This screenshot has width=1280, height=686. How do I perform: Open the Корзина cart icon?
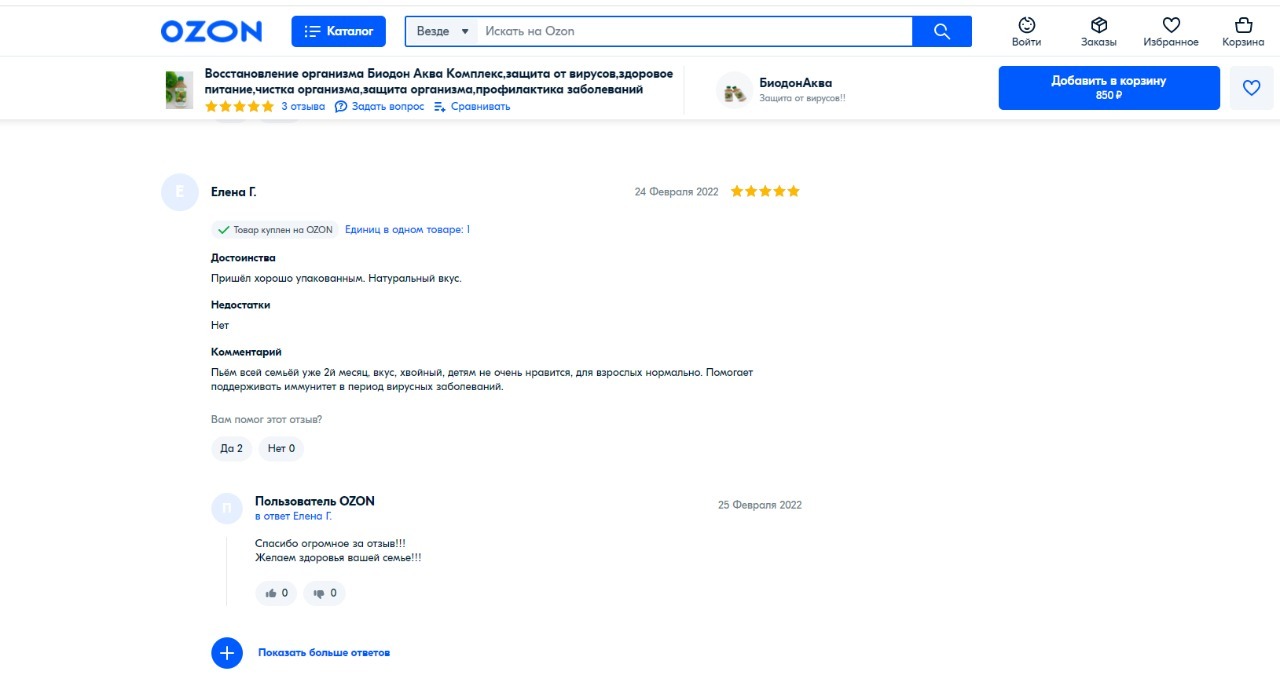tap(1243, 31)
